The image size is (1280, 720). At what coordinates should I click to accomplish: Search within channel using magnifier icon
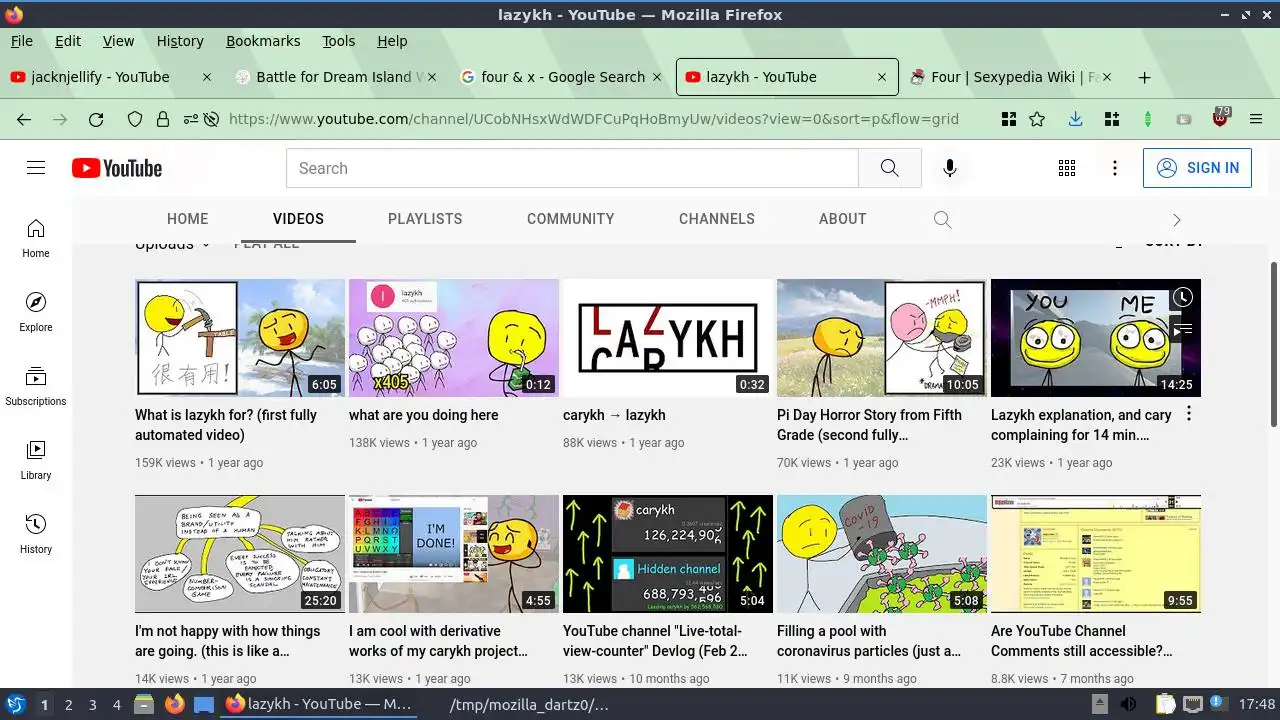pyautogui.click(x=942, y=219)
